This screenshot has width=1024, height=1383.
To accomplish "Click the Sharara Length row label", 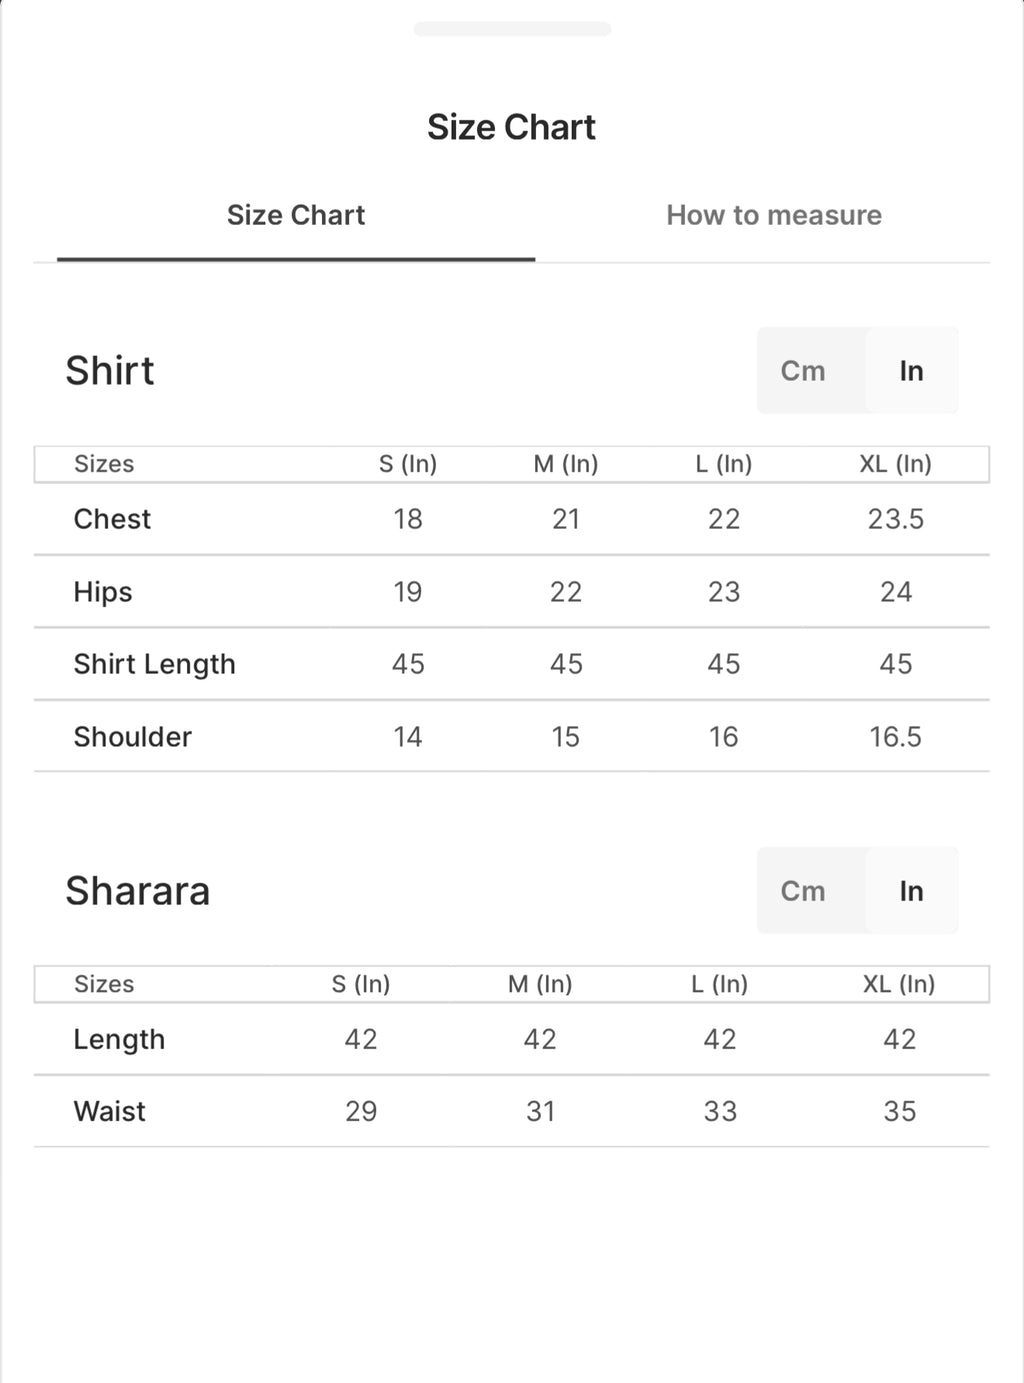I will (119, 1039).
